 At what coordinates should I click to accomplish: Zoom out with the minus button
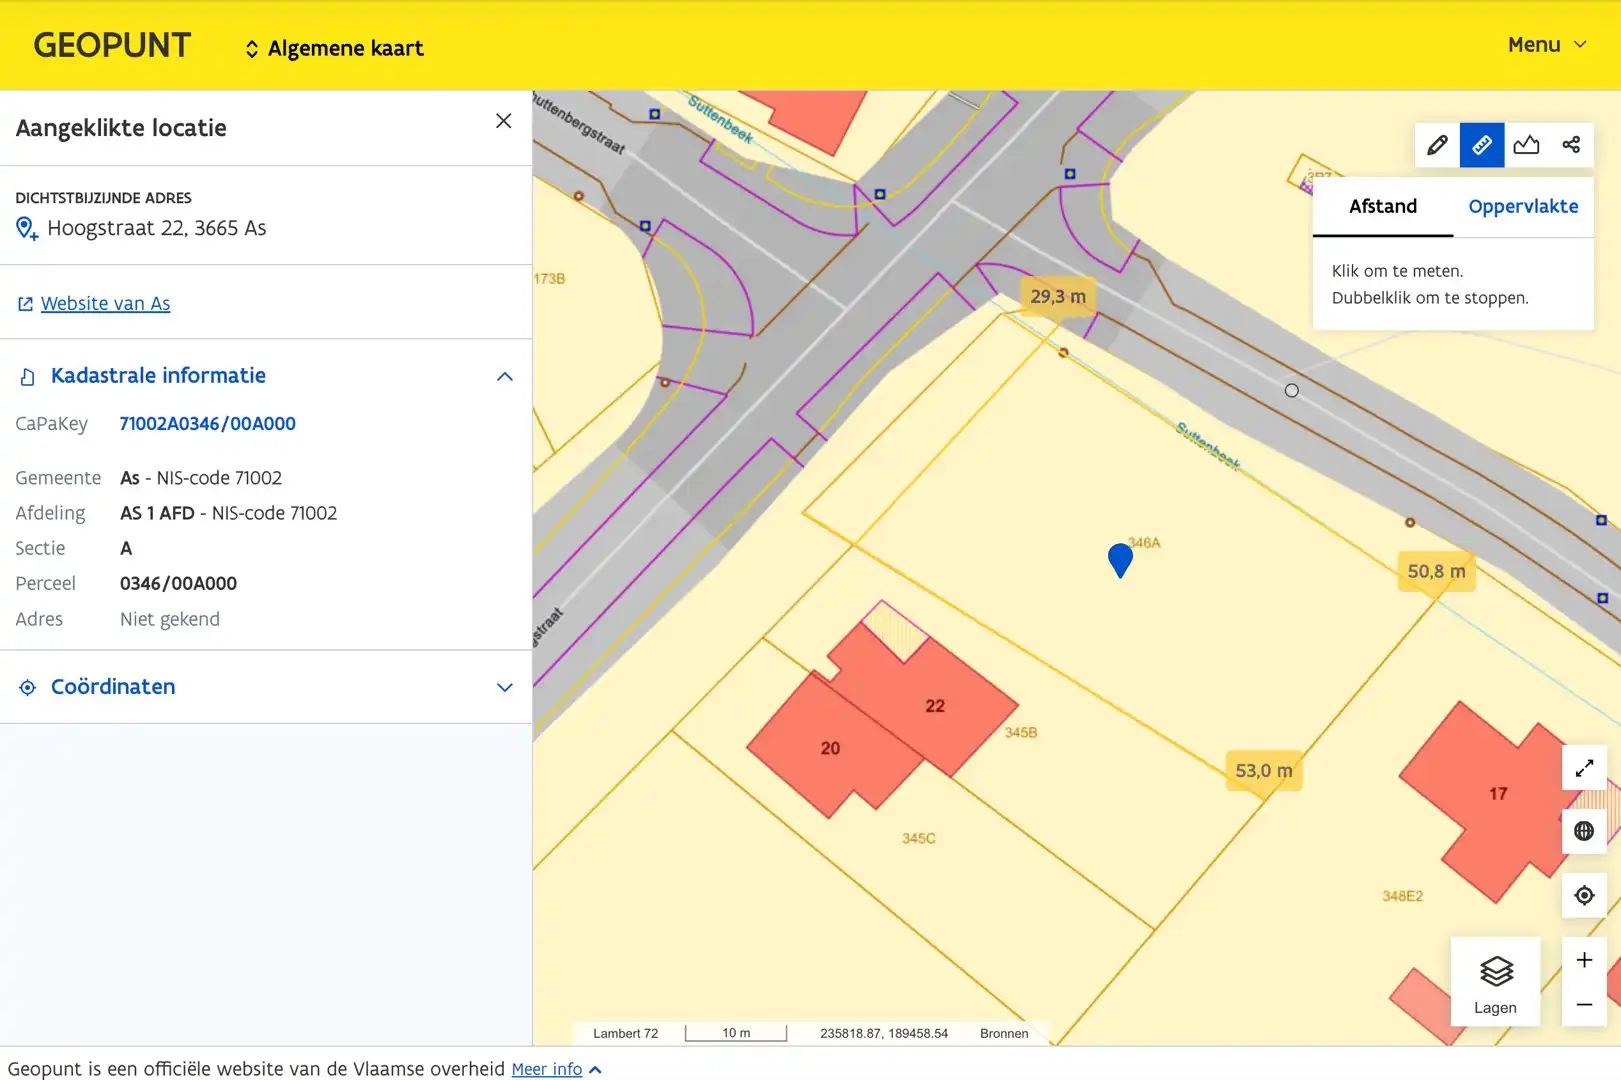(x=1584, y=1004)
